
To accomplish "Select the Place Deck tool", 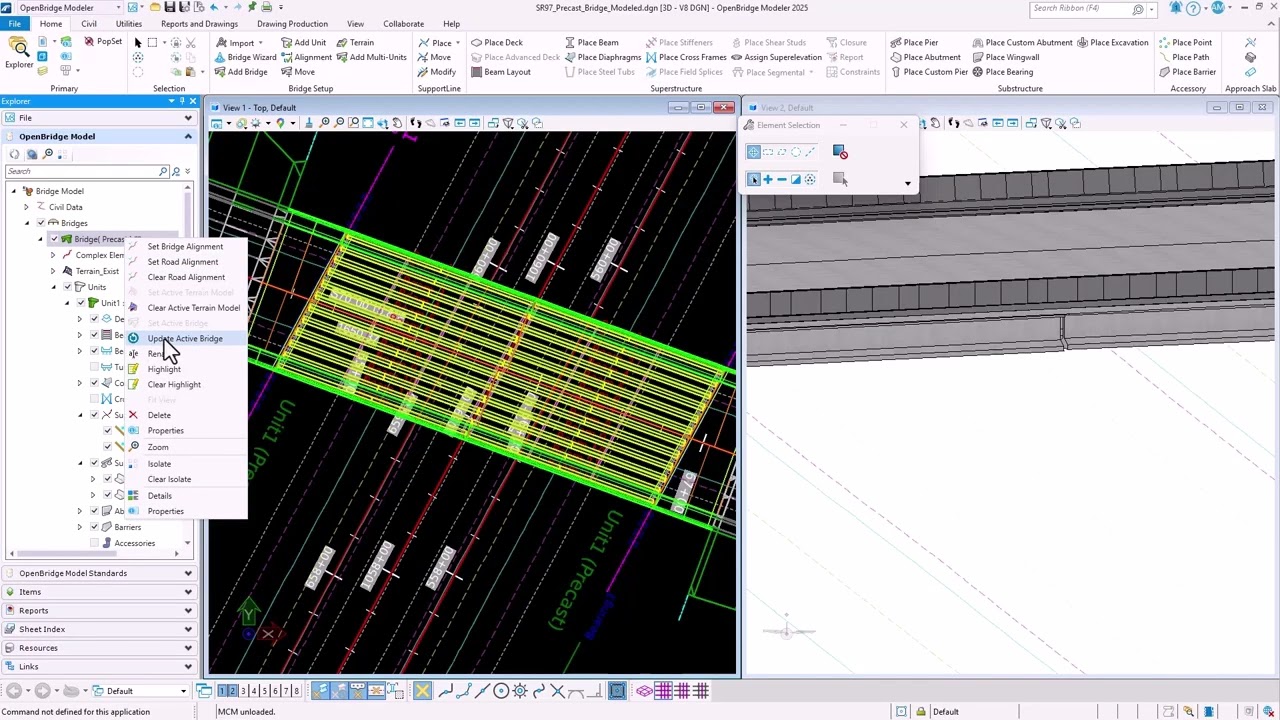I will (x=496, y=43).
